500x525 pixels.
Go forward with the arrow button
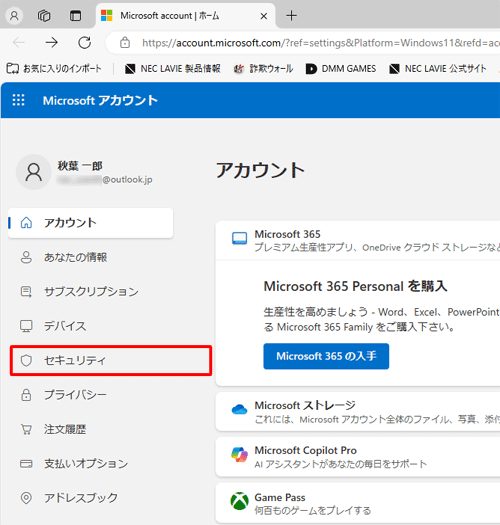tap(52, 43)
